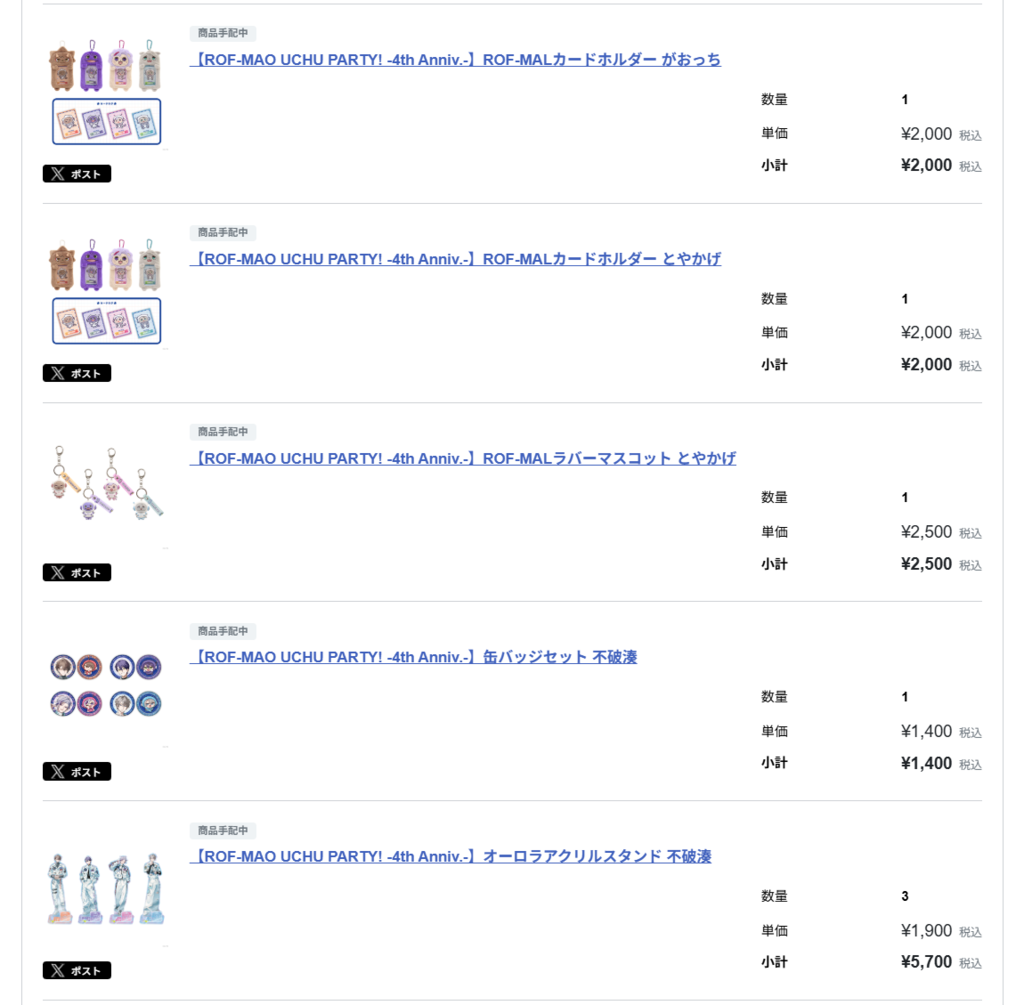Click X post button below オーロラアクリルスタンド

[x=77, y=971]
